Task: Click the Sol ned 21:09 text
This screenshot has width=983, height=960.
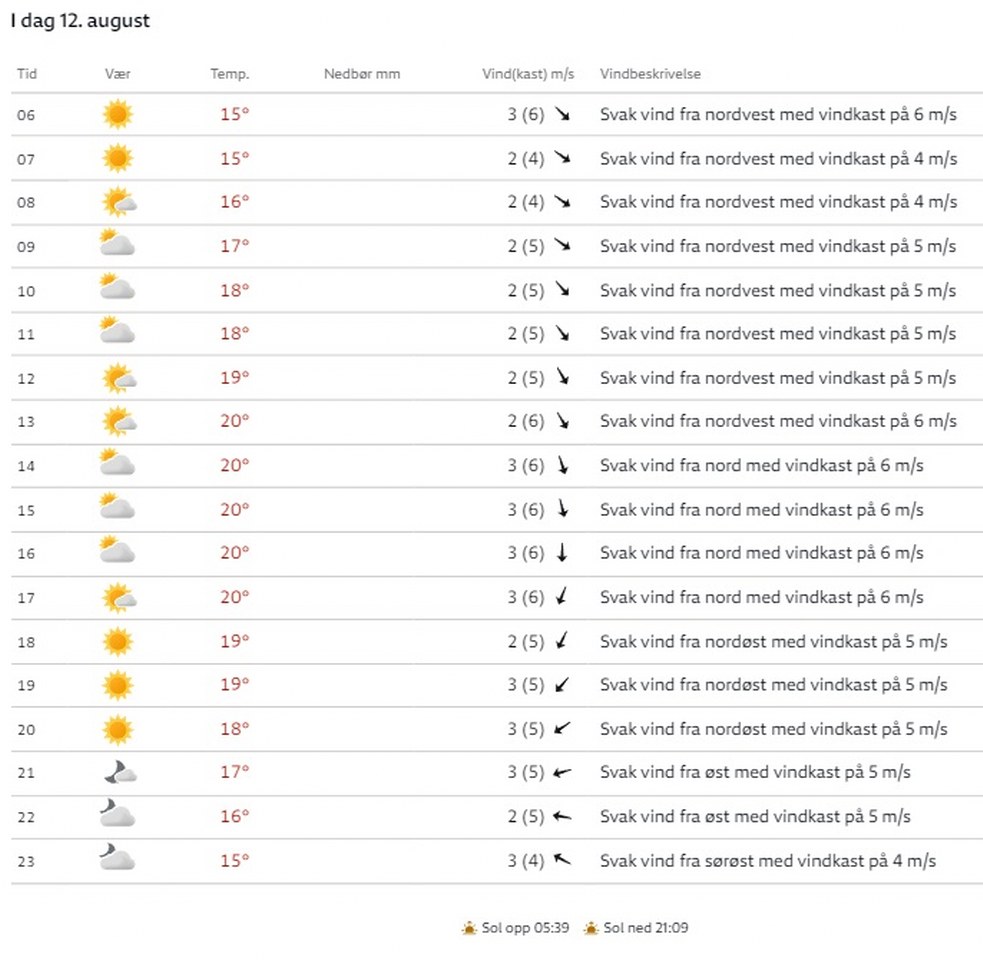Action: point(645,928)
